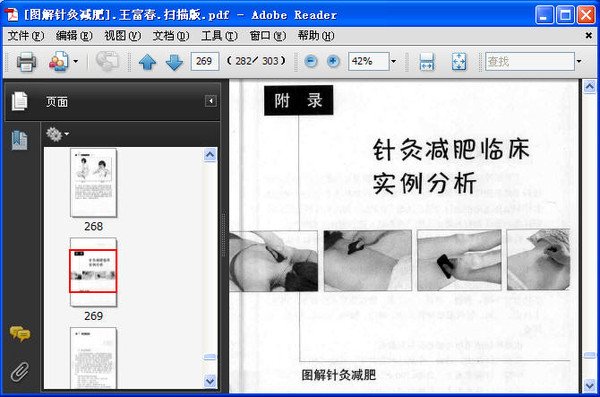
Task: Select page 269 thumbnail
Action: pyautogui.click(x=93, y=272)
